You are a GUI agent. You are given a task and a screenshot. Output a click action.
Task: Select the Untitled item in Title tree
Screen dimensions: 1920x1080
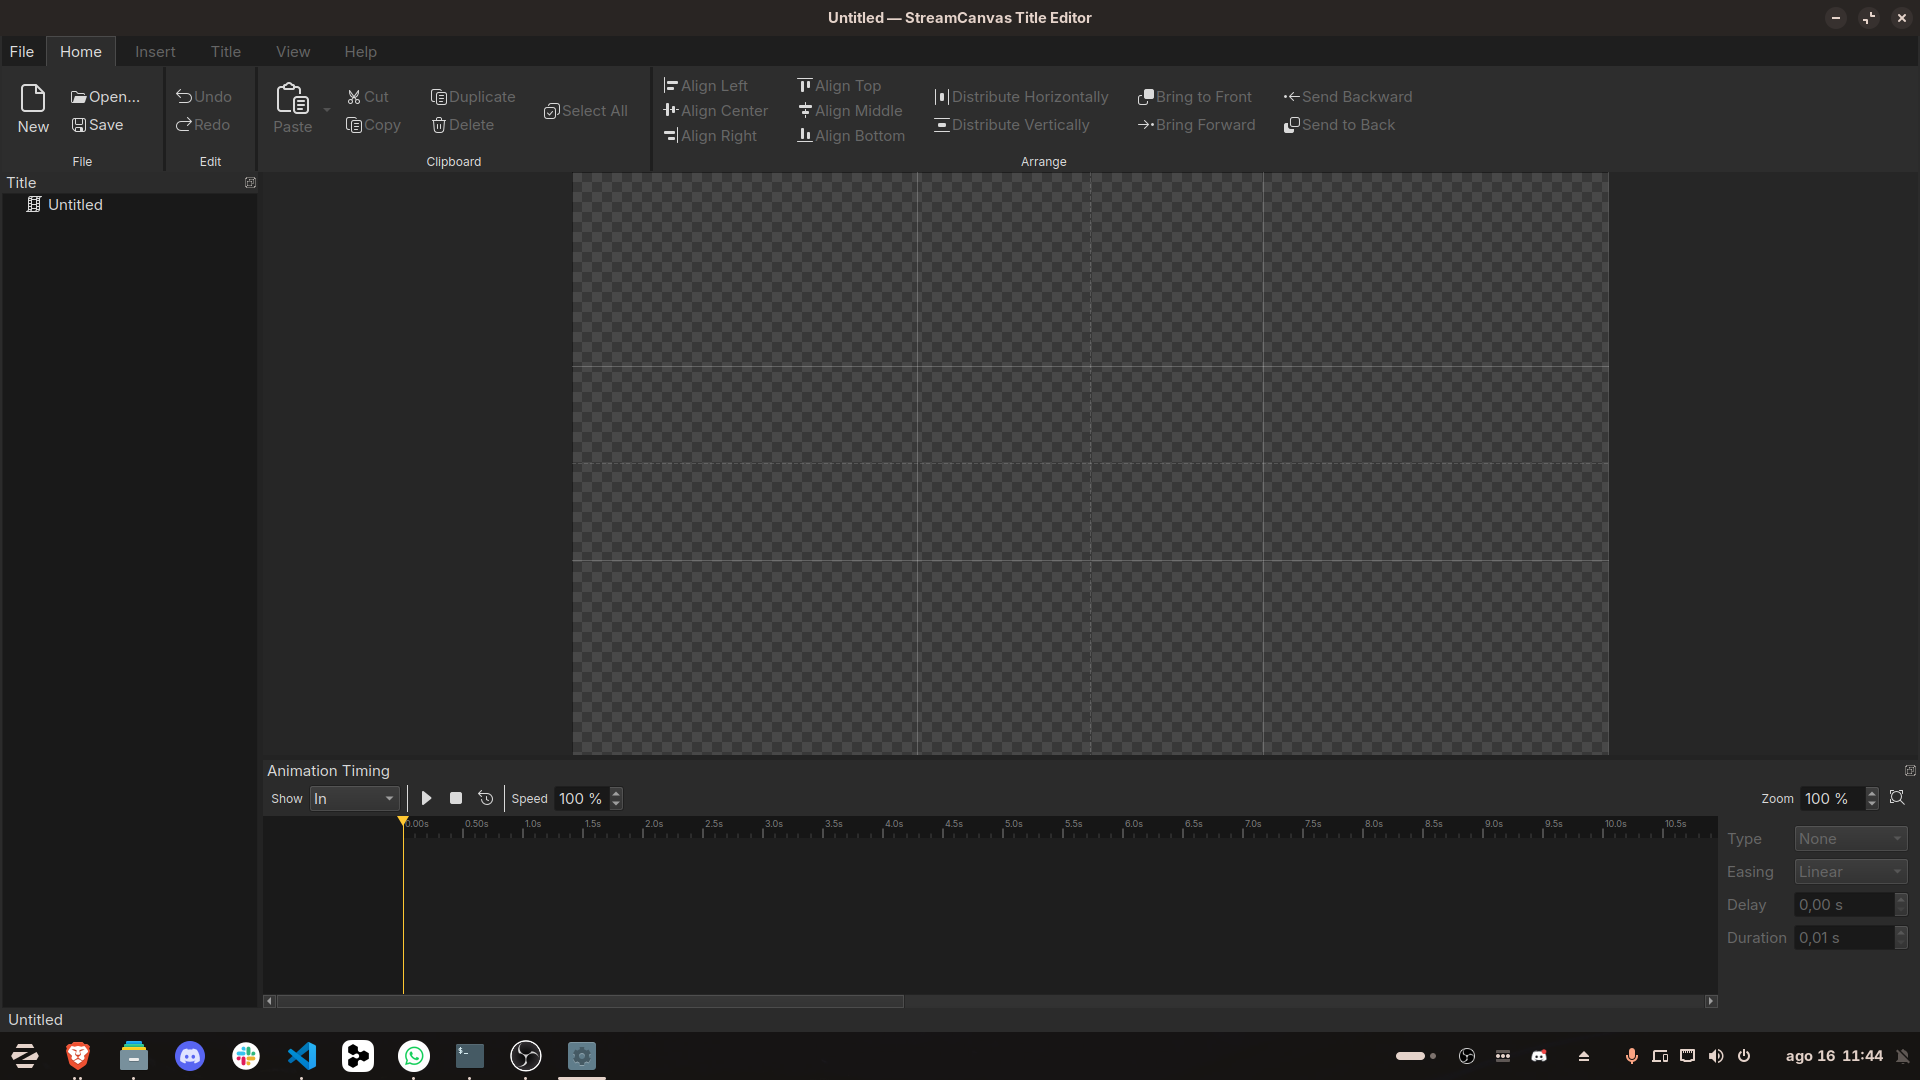click(75, 205)
